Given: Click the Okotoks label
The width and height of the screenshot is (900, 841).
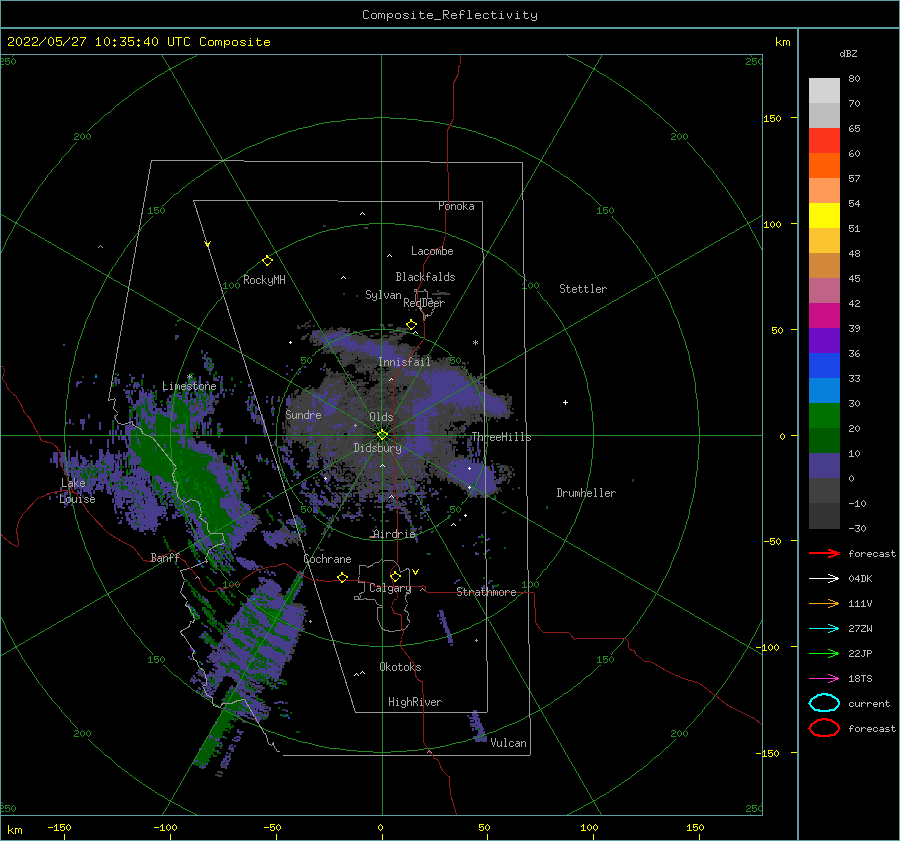Looking at the screenshot, I should click(x=400, y=667).
